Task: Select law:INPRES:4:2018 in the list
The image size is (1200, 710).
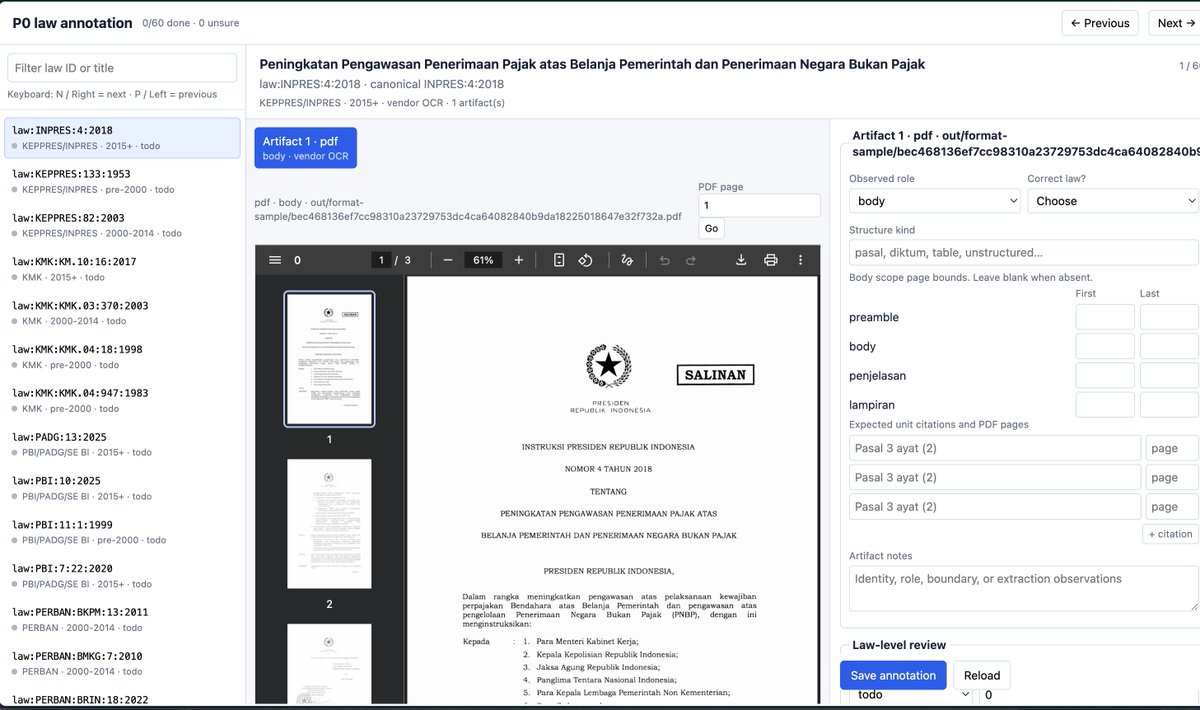Action: click(x=122, y=138)
